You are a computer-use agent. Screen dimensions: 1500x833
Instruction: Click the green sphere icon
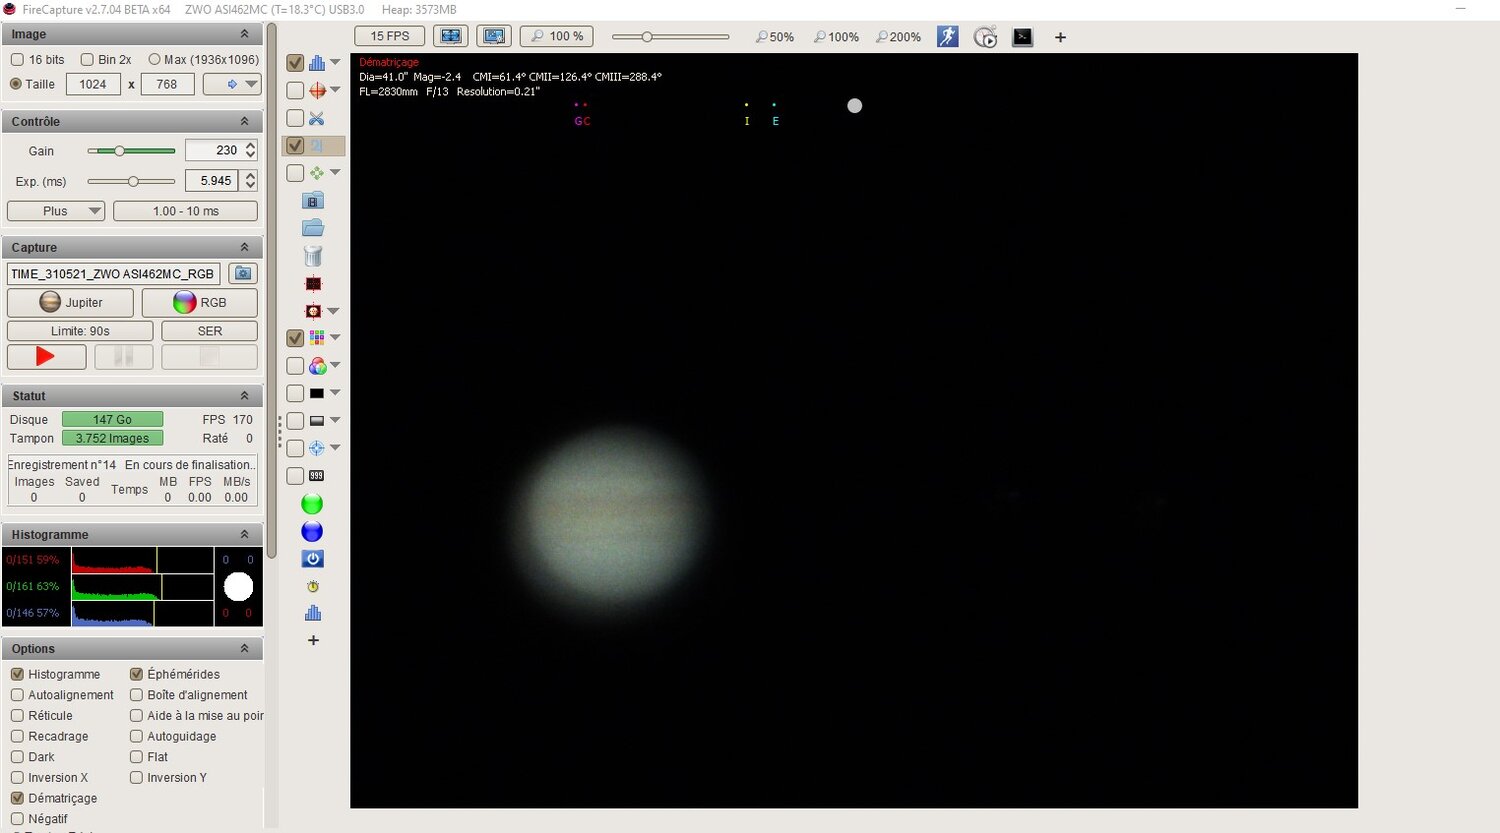pyautogui.click(x=312, y=504)
